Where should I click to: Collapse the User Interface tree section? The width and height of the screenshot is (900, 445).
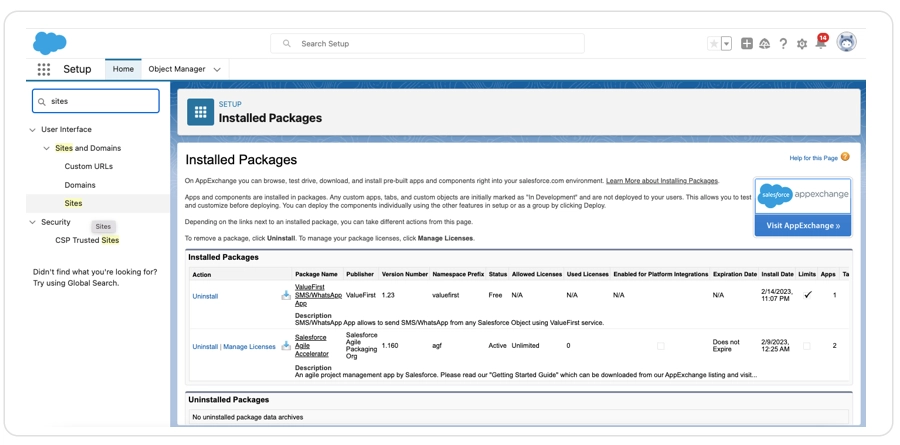33,130
